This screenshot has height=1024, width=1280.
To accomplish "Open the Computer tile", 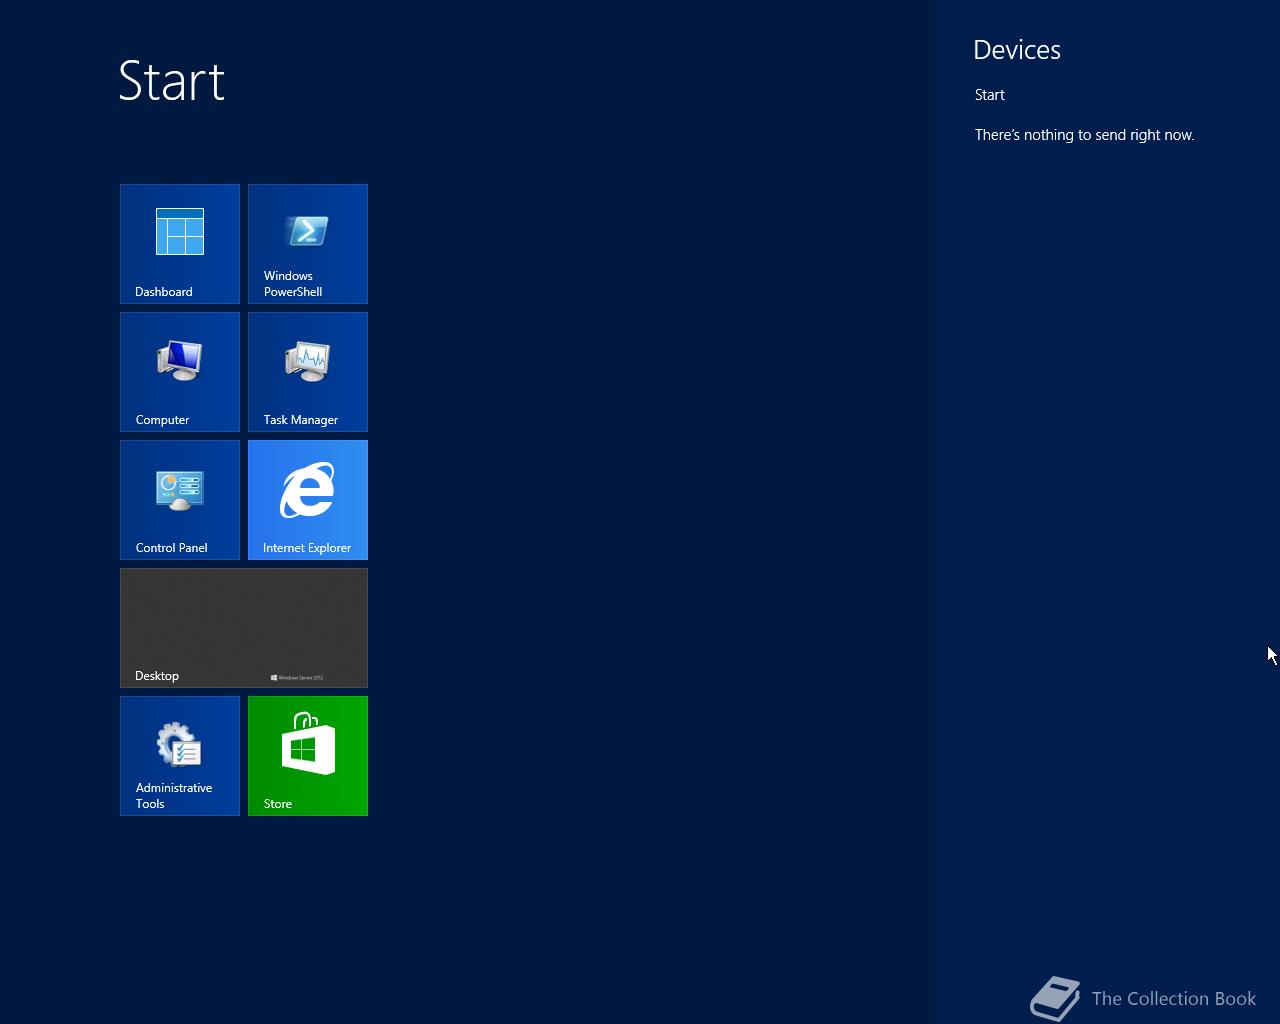I will 180,372.
